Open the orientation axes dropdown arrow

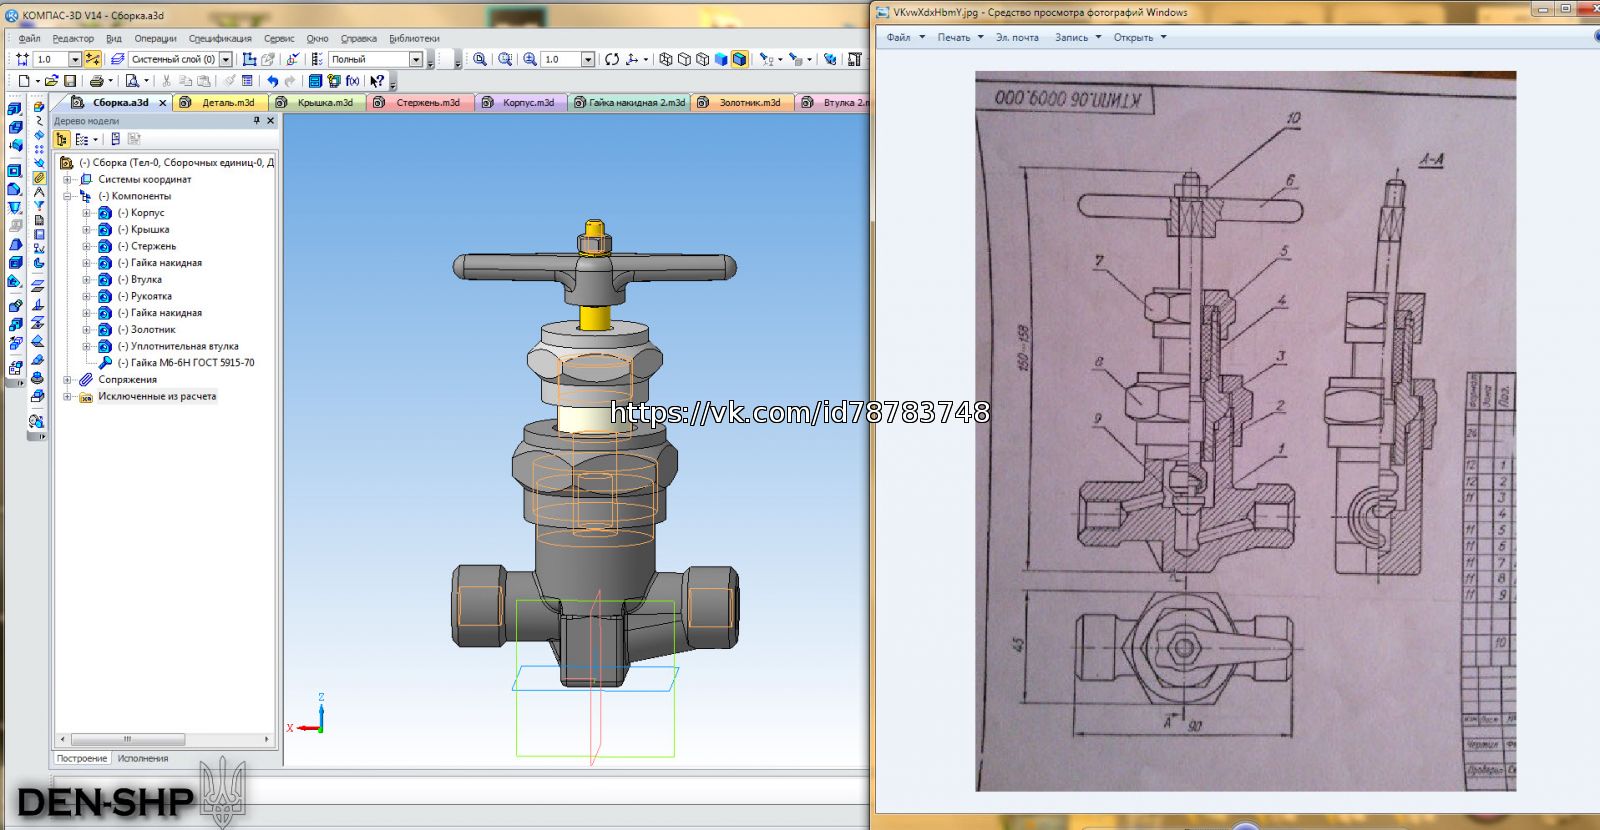pos(646,59)
